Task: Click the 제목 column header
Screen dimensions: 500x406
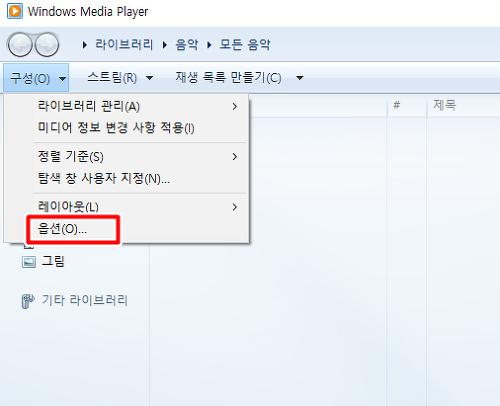Action: [464, 106]
